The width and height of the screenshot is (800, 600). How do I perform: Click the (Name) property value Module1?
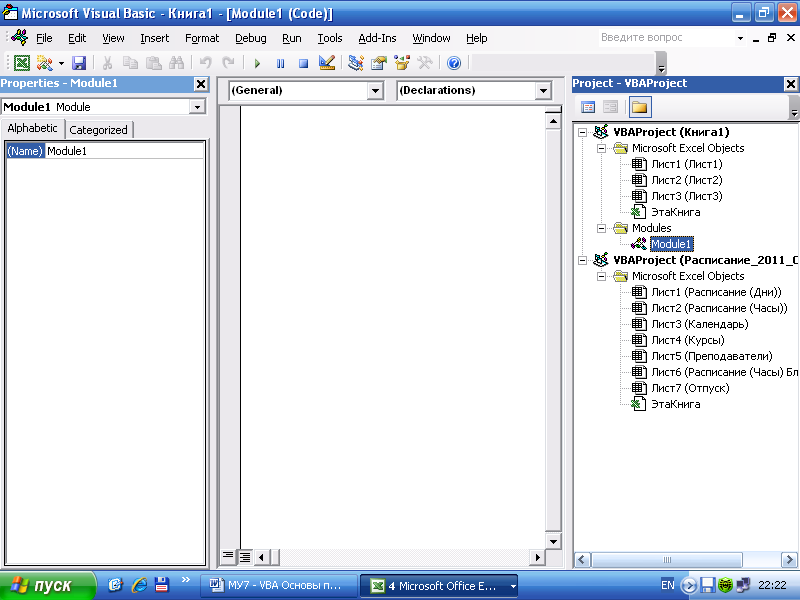[124, 151]
